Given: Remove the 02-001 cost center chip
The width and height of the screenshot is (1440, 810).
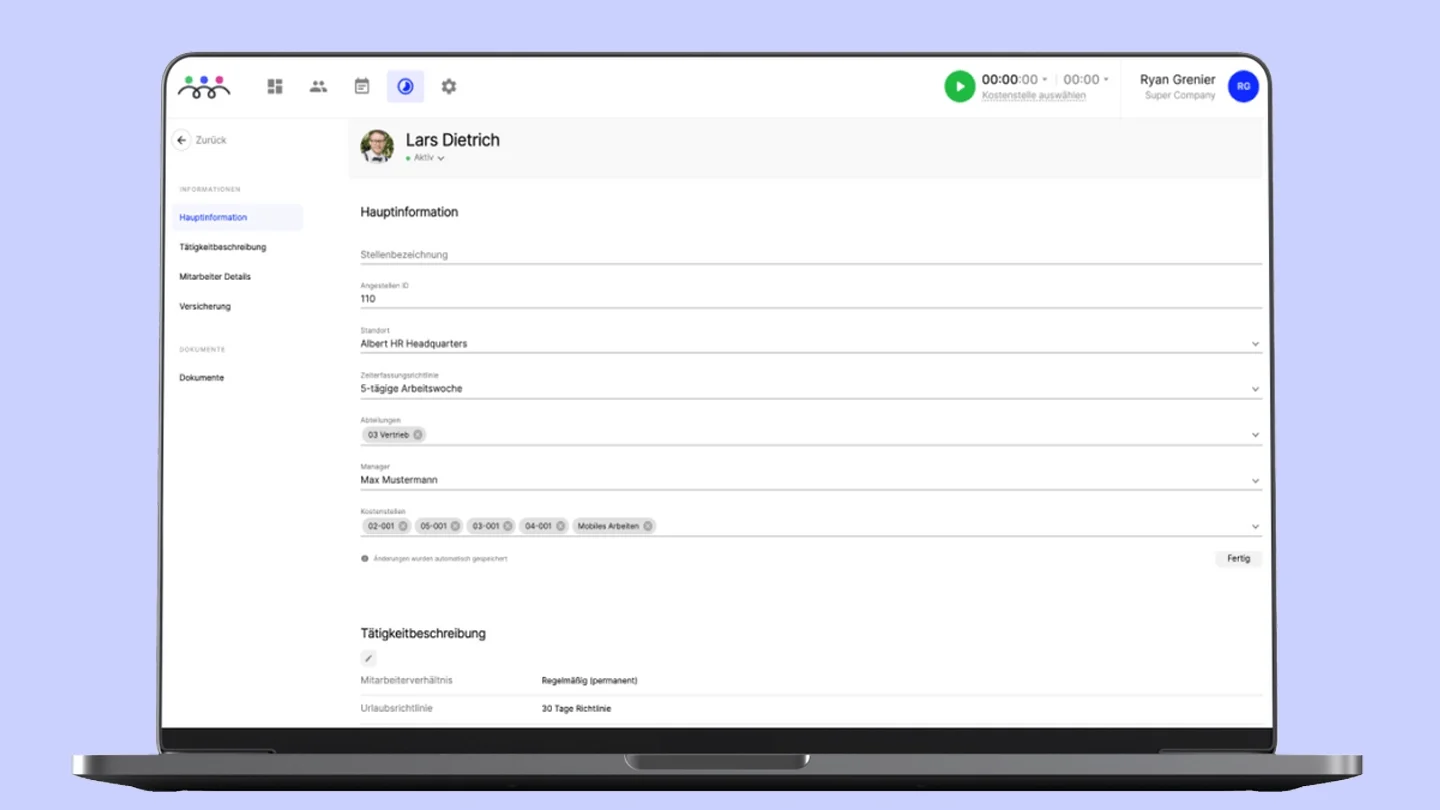Looking at the screenshot, I should (403, 526).
